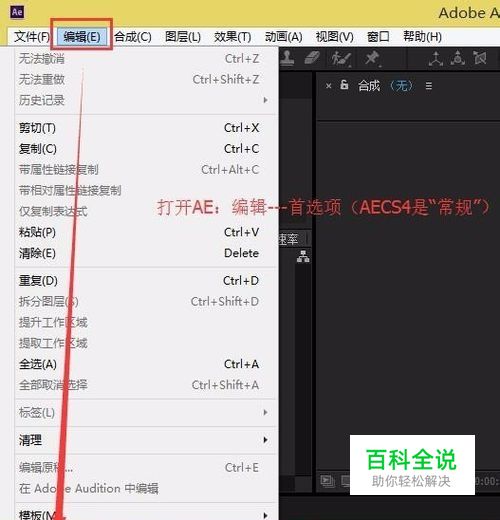Click the 带属性链接复制 menu entry
The image size is (500, 520).
(147, 170)
